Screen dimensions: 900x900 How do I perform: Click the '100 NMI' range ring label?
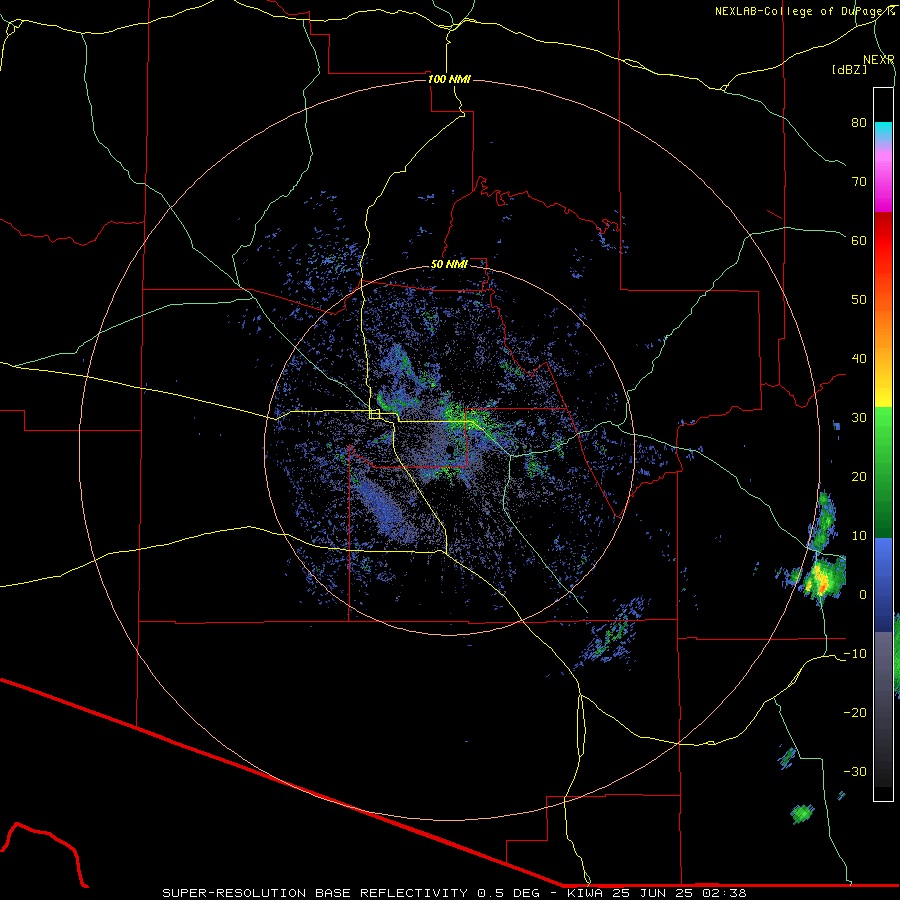point(449,79)
